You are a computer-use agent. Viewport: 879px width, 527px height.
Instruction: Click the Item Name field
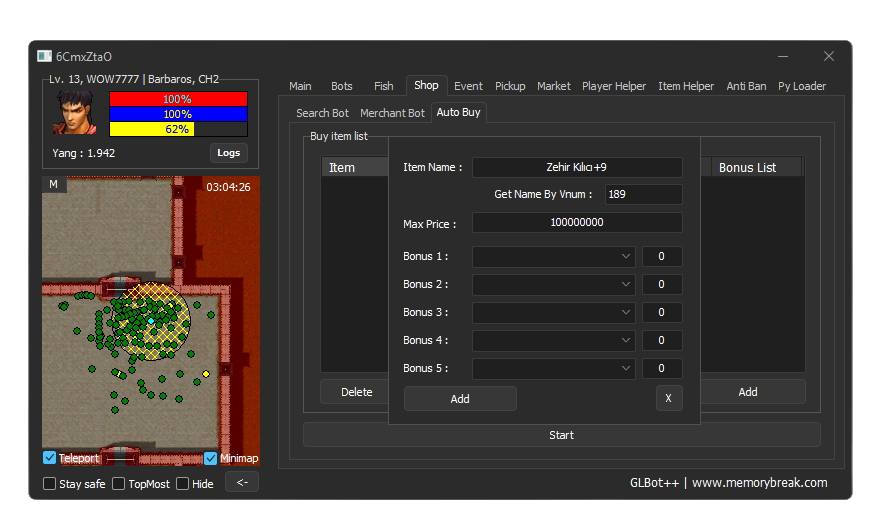577,167
